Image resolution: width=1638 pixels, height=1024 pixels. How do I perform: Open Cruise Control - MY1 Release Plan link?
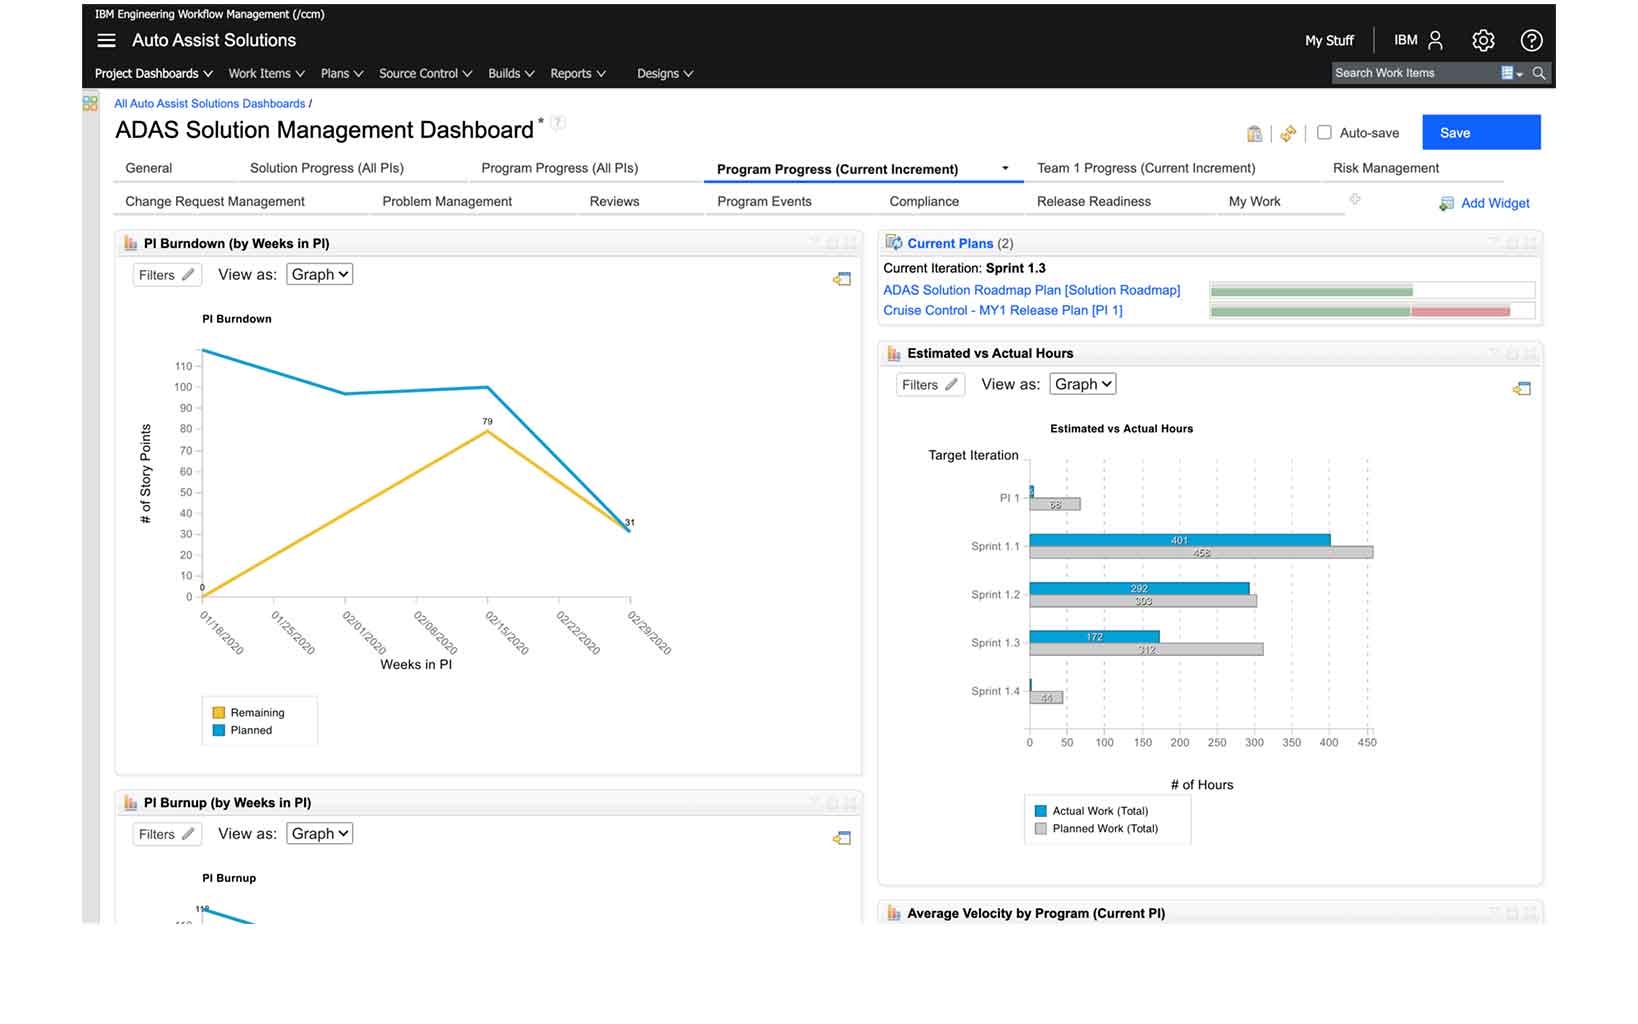pyautogui.click(x=1002, y=310)
